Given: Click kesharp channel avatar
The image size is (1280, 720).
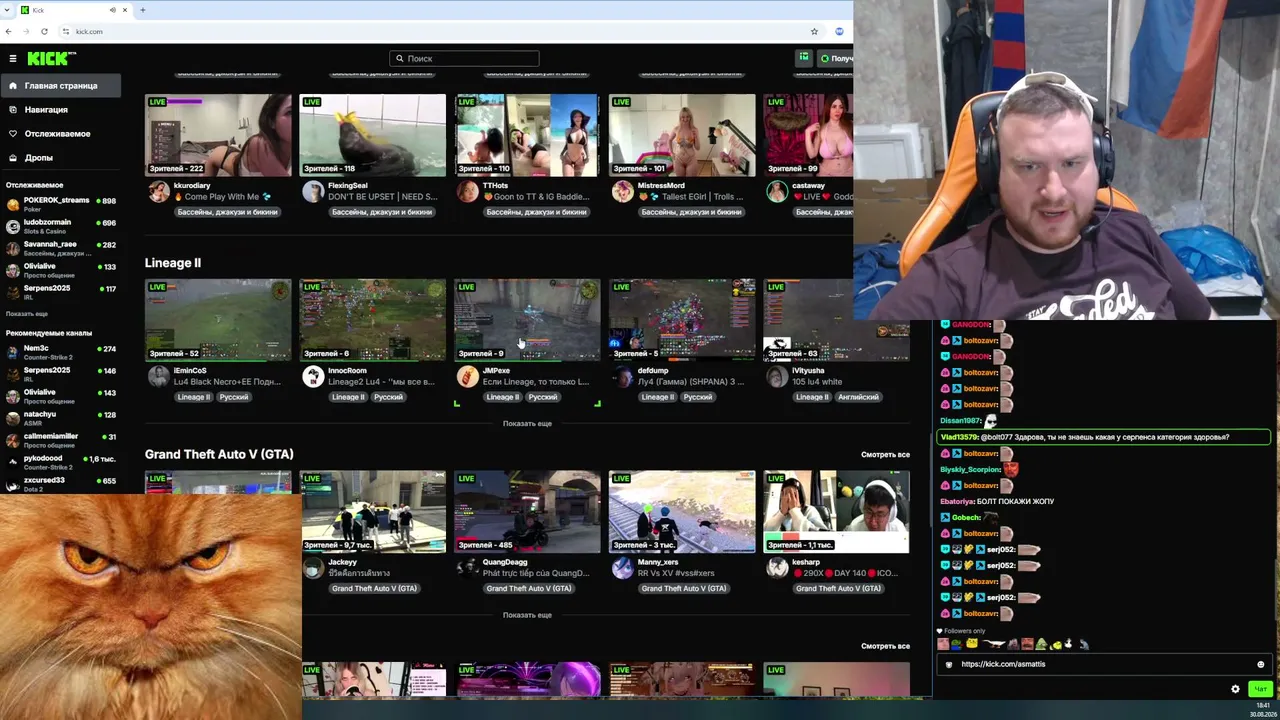Looking at the screenshot, I should click(777, 568).
